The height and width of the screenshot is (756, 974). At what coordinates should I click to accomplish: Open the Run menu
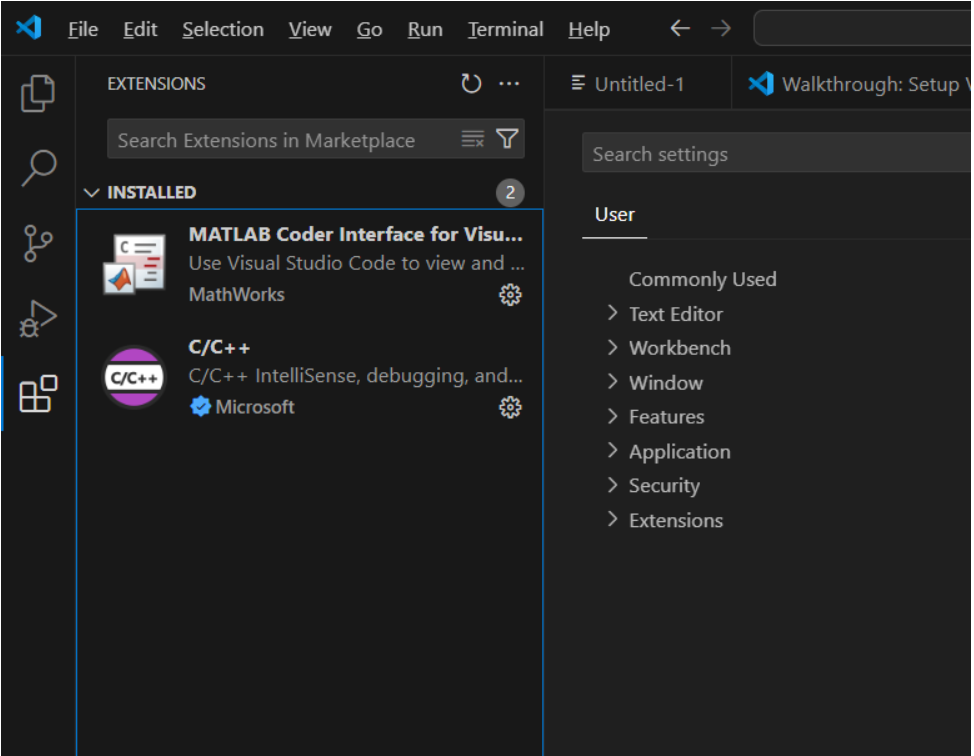click(x=425, y=29)
